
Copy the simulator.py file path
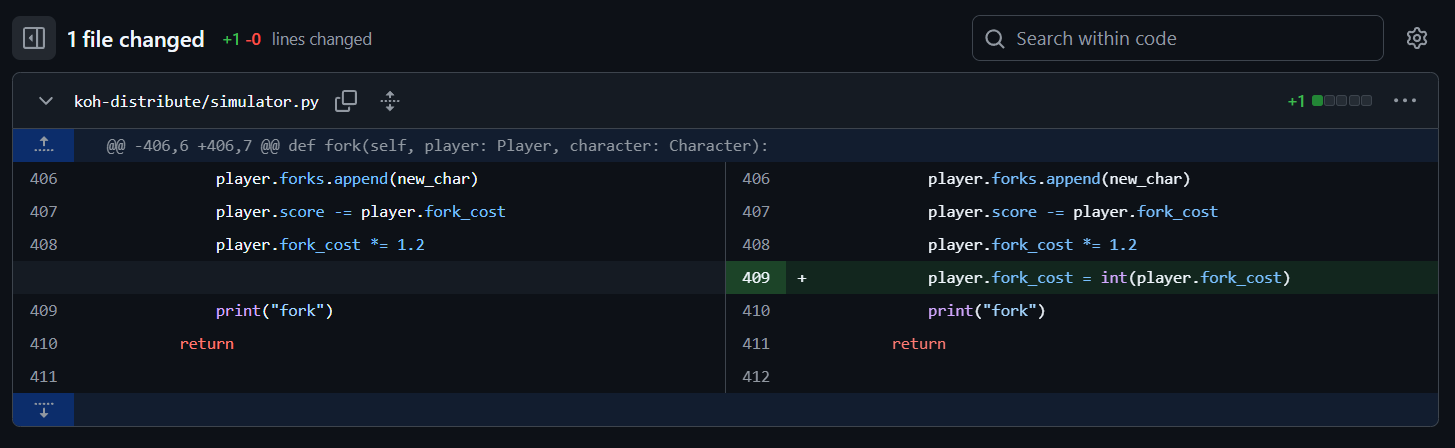click(x=346, y=100)
